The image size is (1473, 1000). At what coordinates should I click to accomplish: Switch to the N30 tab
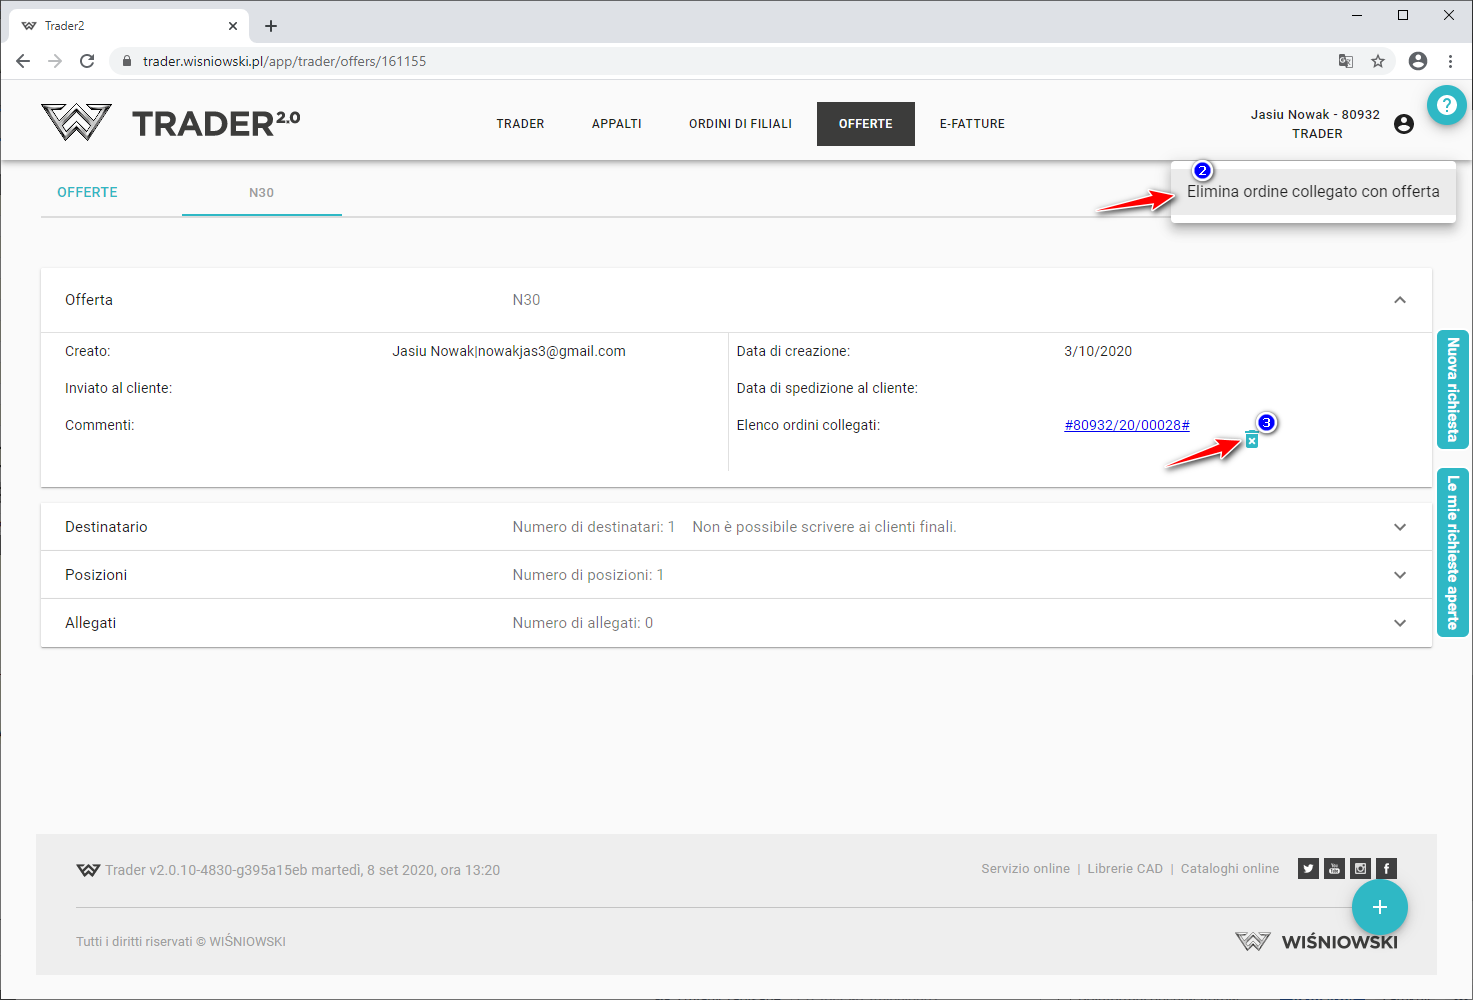[261, 193]
